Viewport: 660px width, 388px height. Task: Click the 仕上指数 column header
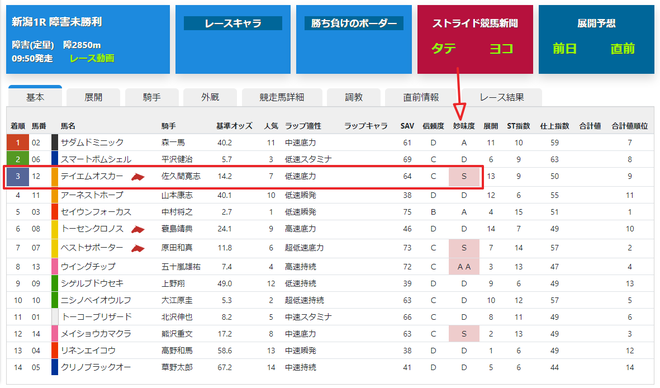click(x=555, y=126)
